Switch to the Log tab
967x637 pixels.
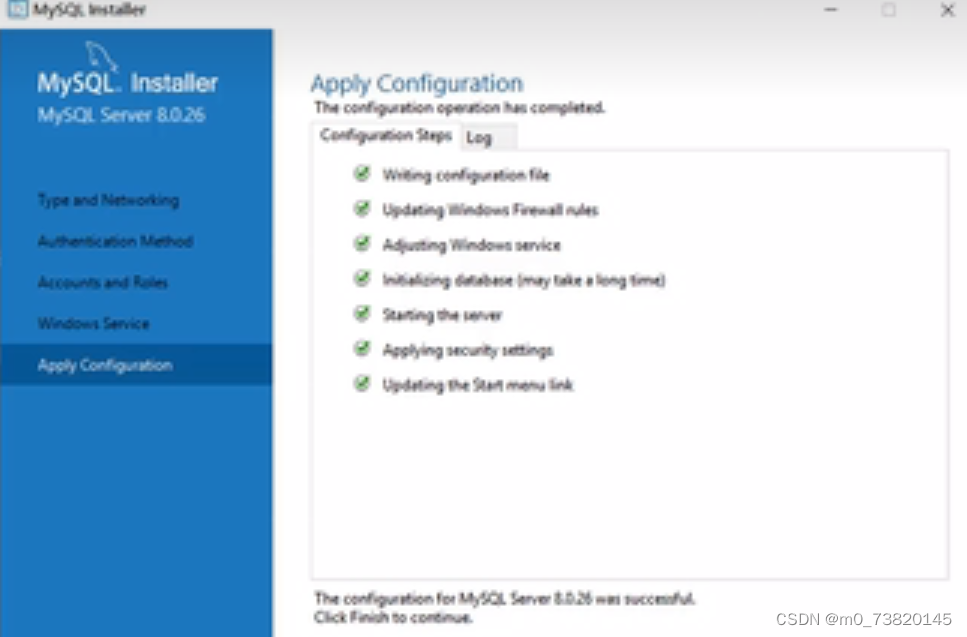pyautogui.click(x=488, y=138)
